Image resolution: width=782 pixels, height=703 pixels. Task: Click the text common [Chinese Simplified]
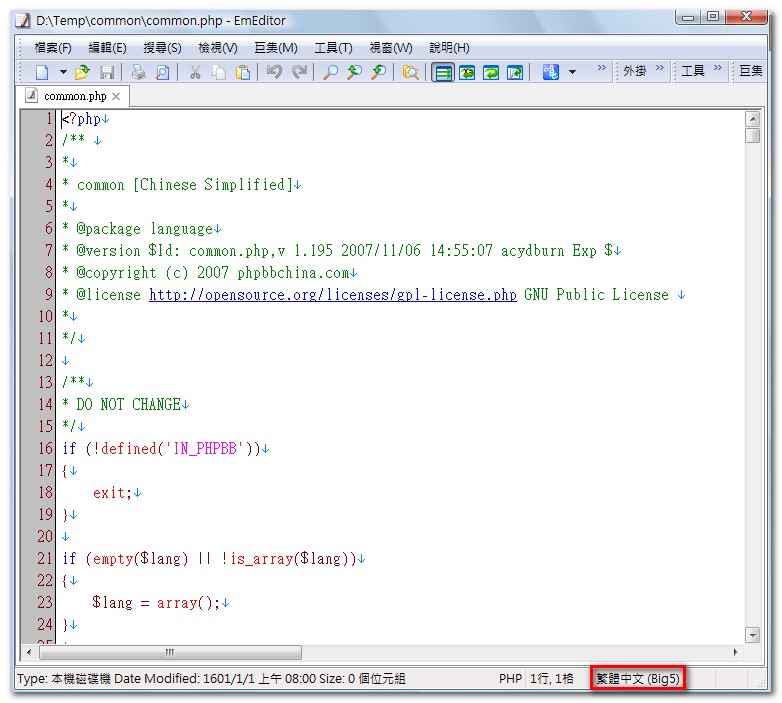185,185
